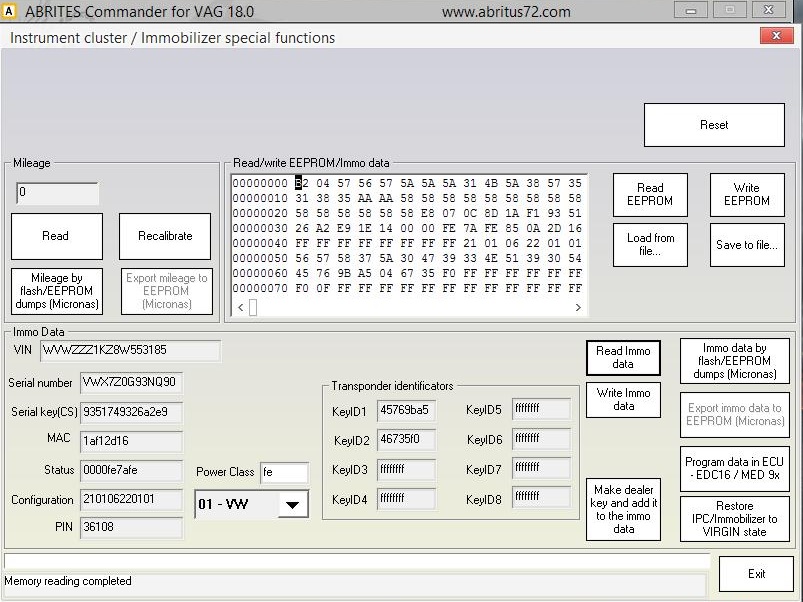
Task: Click the Recalibrate mileage button
Action: (x=165, y=236)
